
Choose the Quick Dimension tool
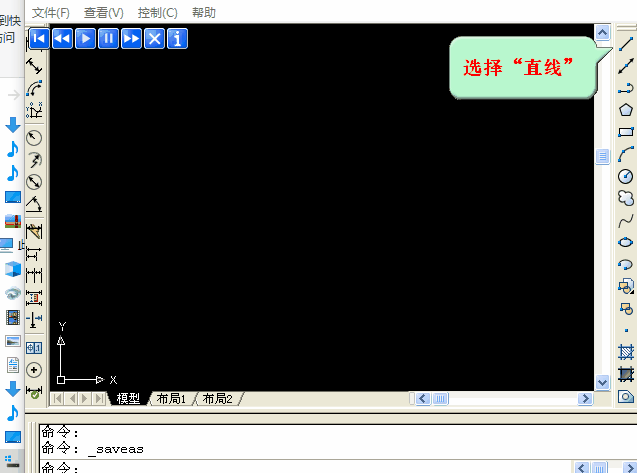(34, 232)
